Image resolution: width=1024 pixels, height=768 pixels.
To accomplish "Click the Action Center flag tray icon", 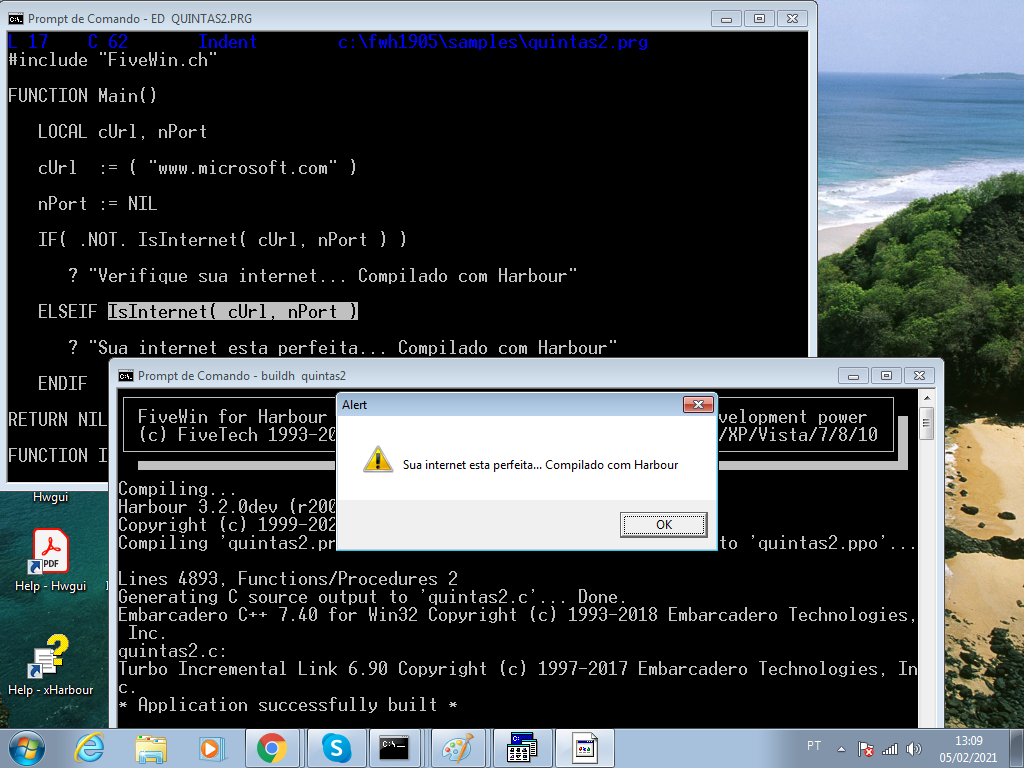I will point(865,749).
